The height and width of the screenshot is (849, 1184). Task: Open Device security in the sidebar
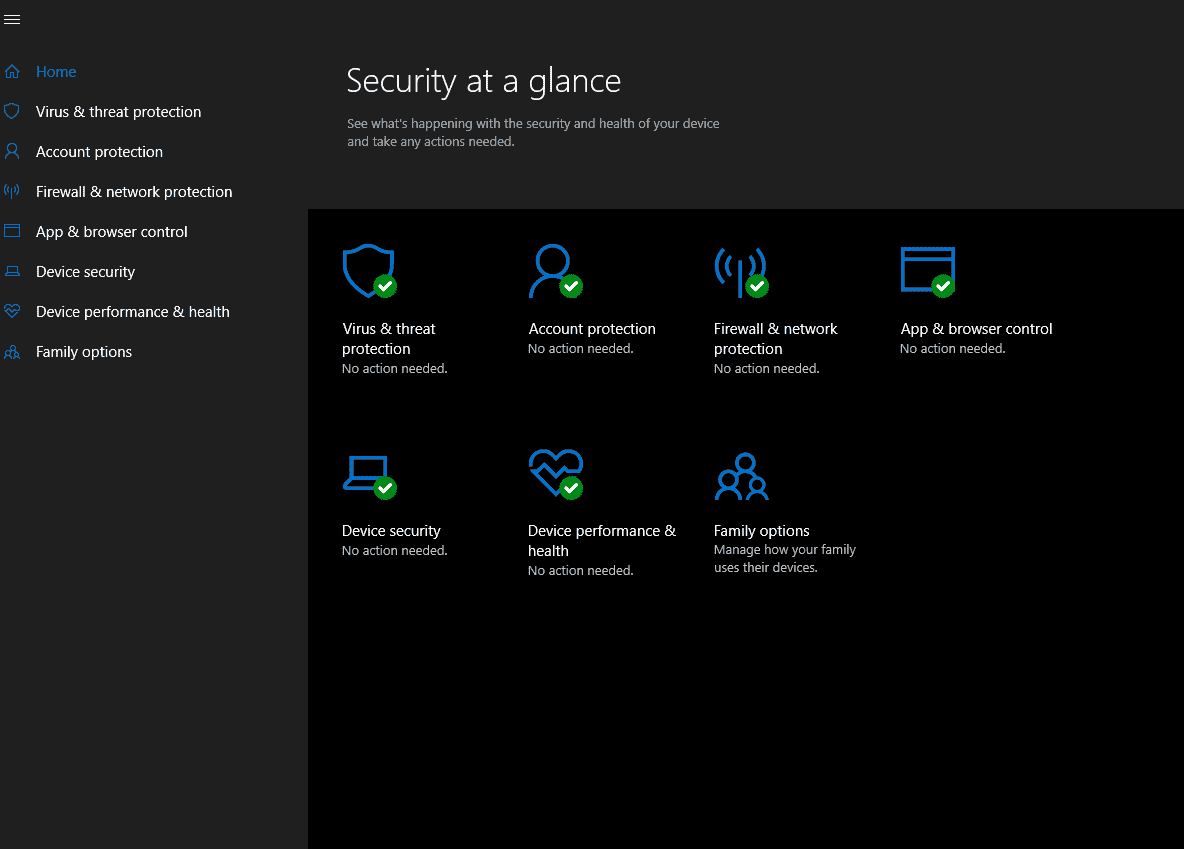tap(85, 272)
